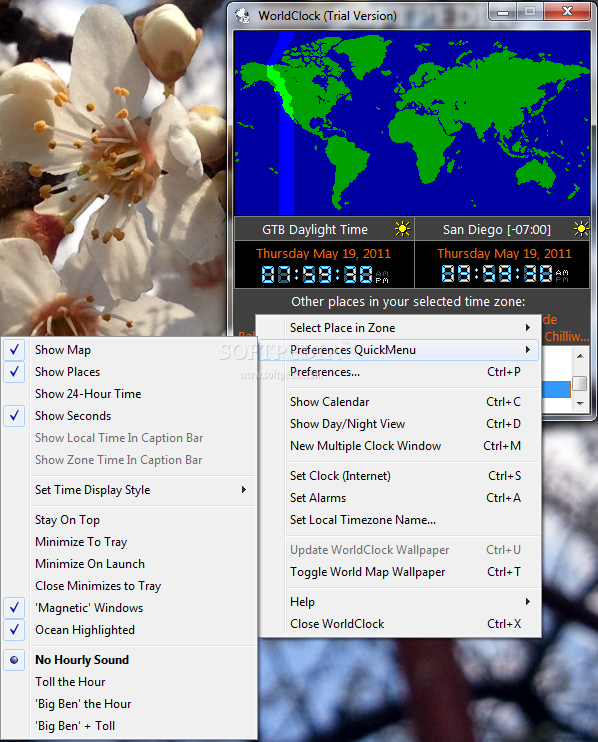Enable Show 24-Hour Time

pyautogui.click(x=130, y=394)
